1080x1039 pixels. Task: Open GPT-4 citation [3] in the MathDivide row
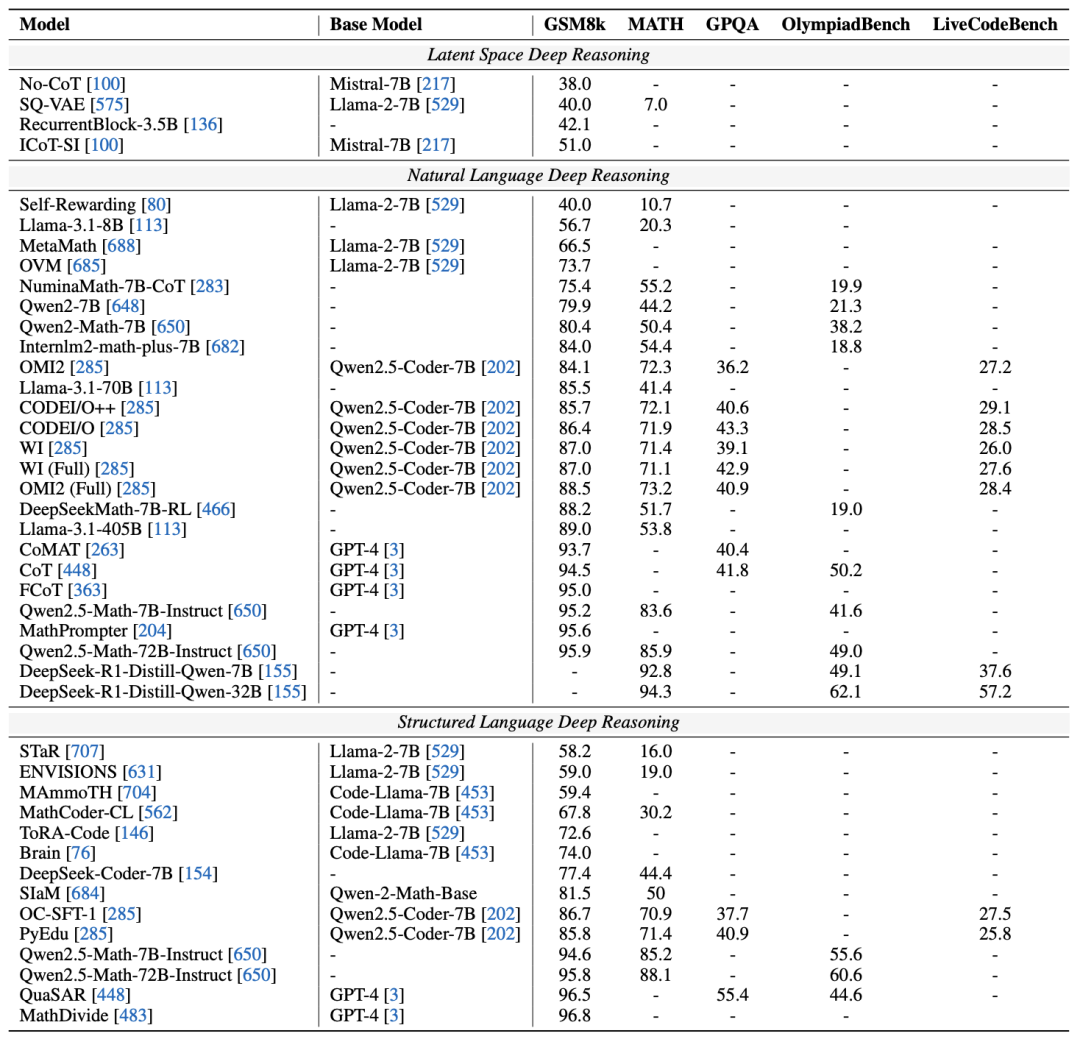[394, 1016]
